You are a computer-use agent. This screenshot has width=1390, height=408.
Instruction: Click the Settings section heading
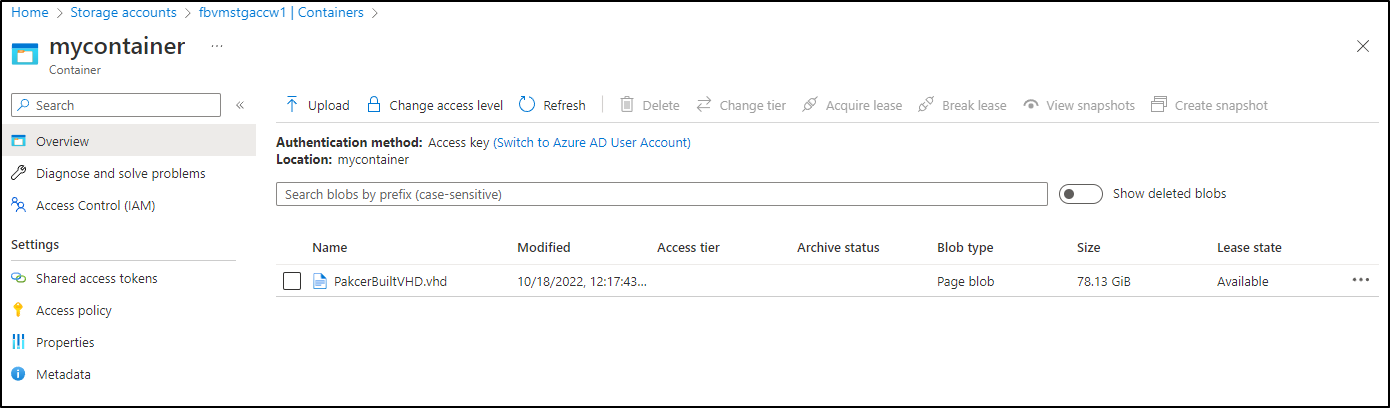pyautogui.click(x=35, y=244)
